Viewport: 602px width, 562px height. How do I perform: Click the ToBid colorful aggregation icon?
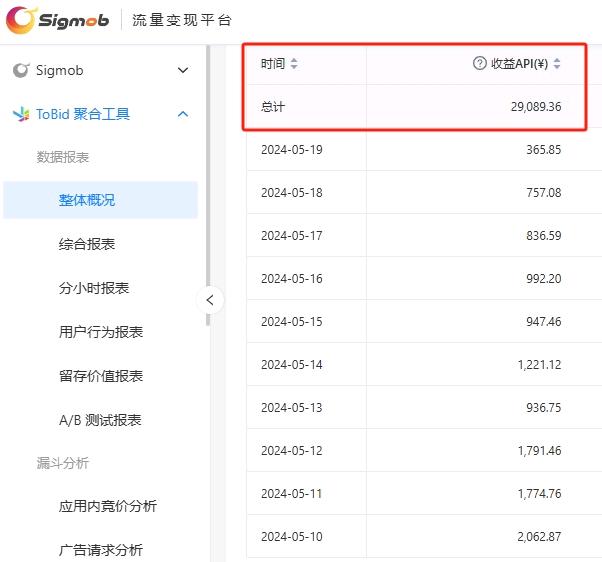[x=21, y=114]
